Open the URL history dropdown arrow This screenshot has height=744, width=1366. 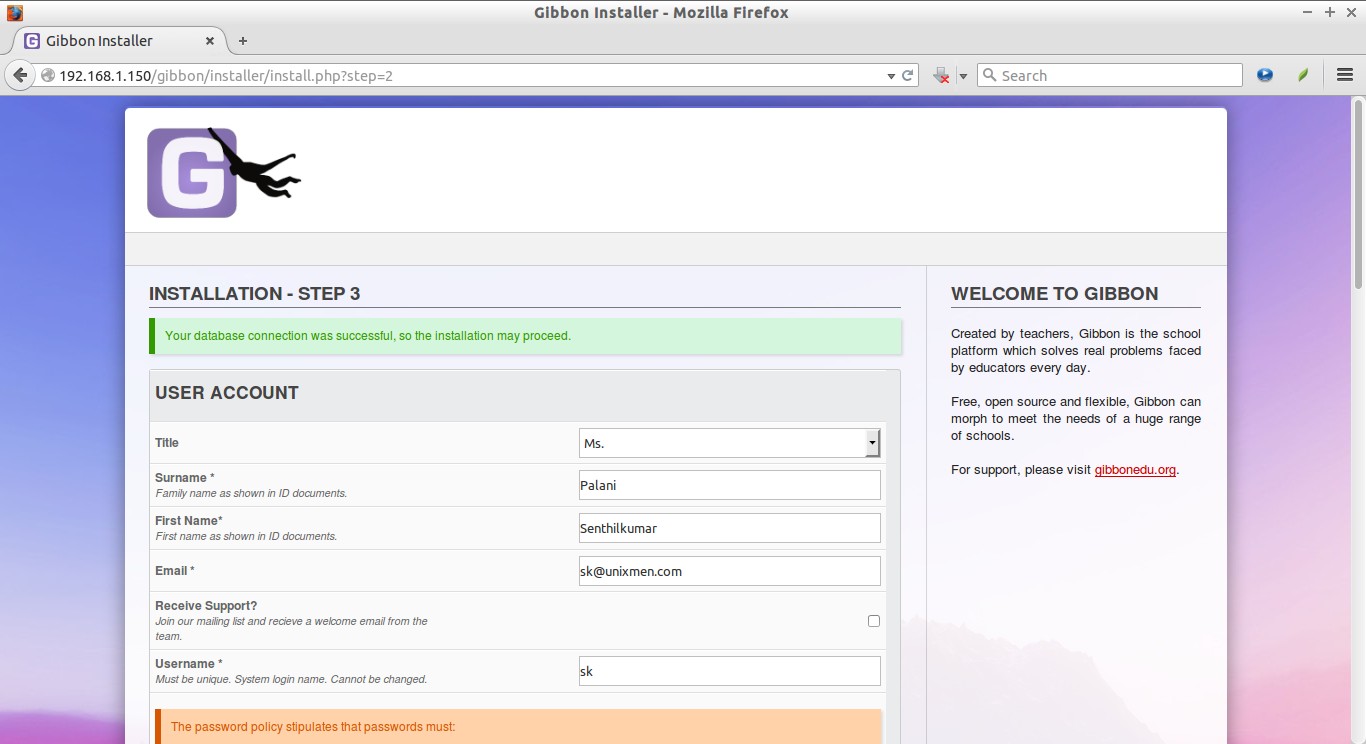tap(891, 76)
